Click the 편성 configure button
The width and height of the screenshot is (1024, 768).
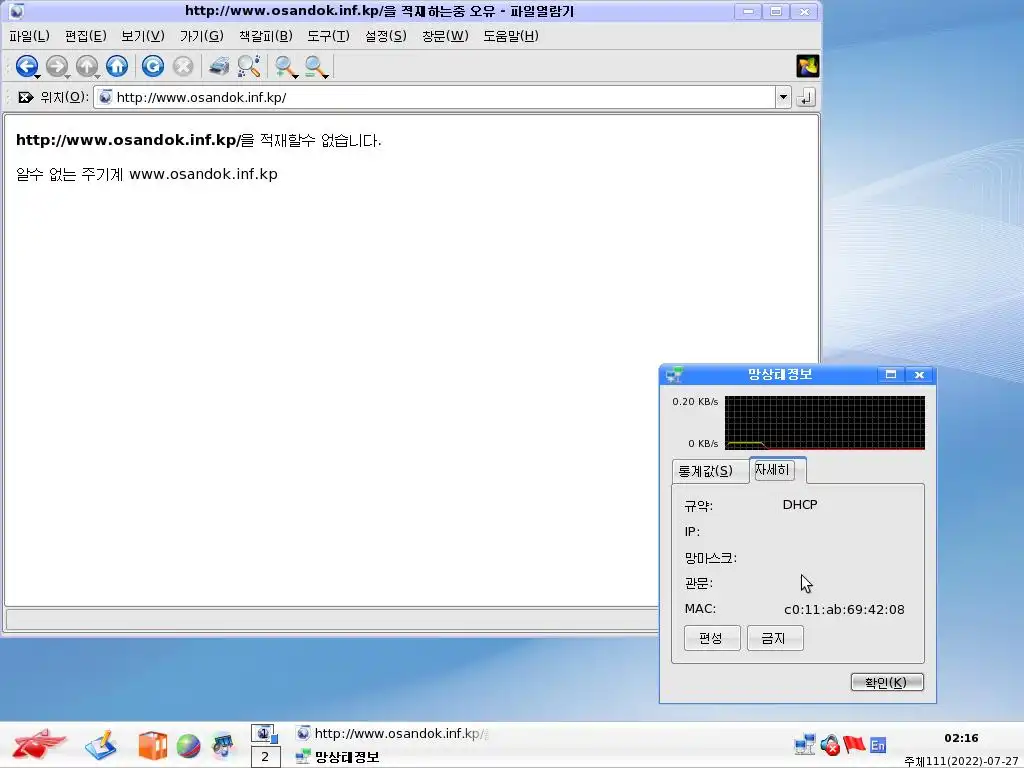coord(712,638)
